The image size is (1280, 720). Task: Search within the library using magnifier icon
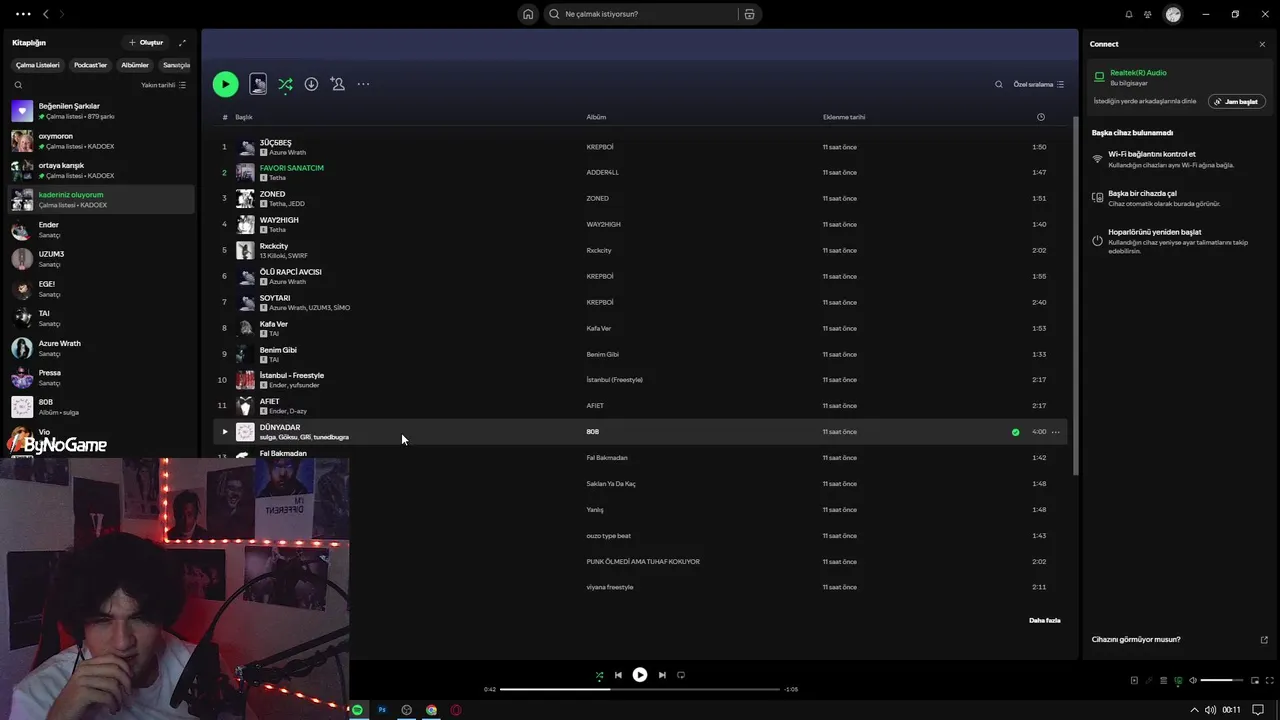[x=18, y=85]
